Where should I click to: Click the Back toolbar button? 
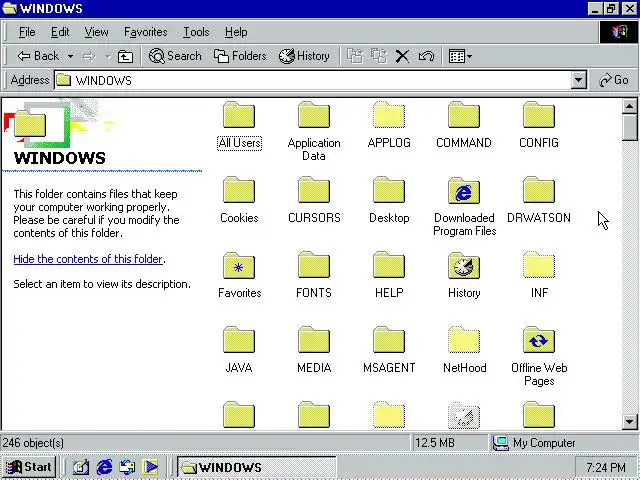38,56
